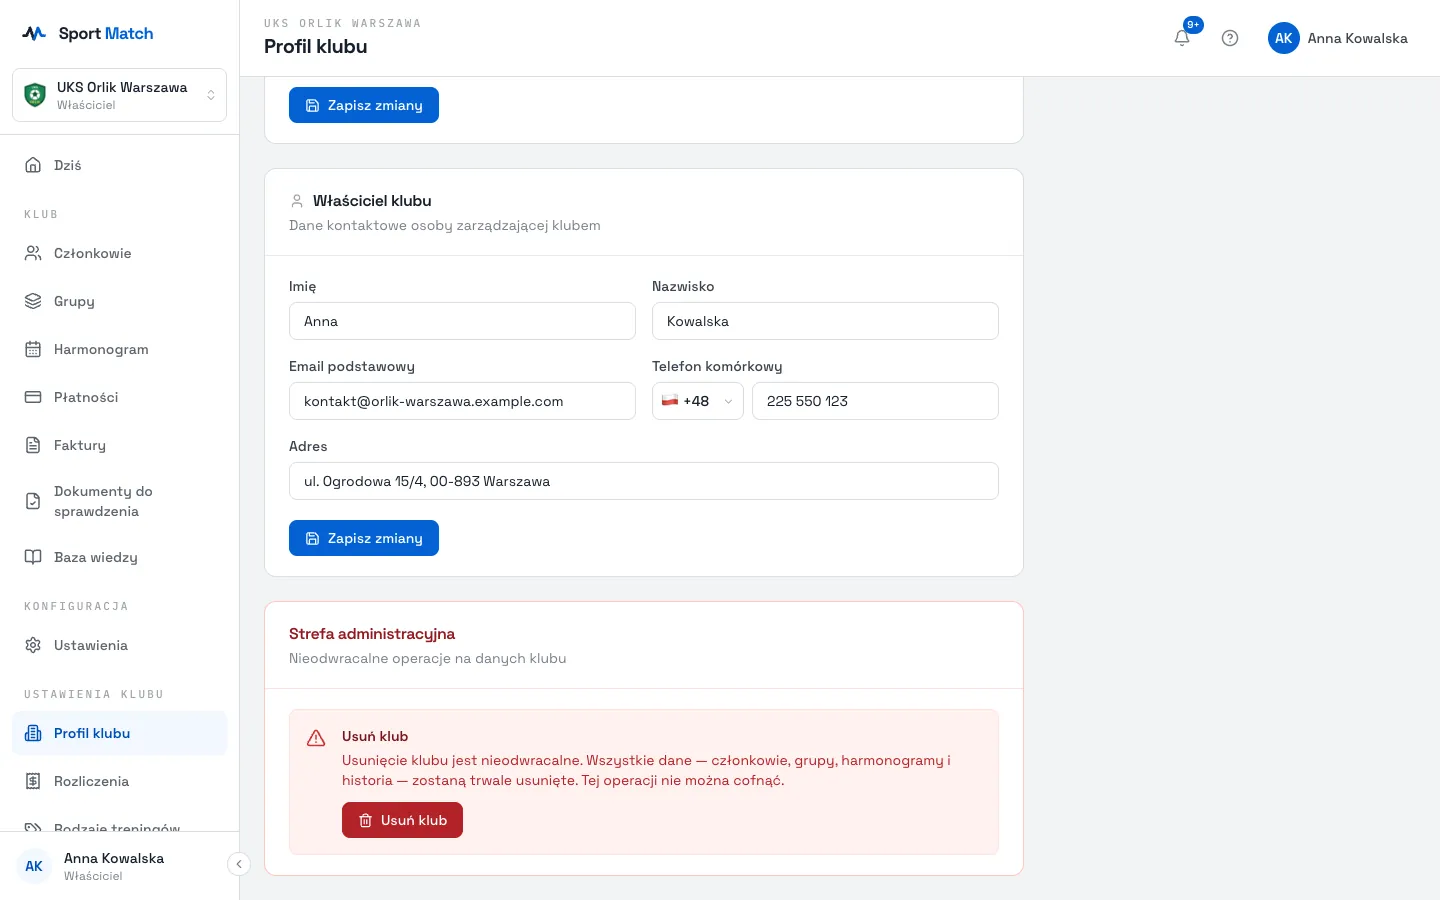Collapse the sidebar with the chevron button
Viewport: 1440px width, 900px height.
(238, 864)
